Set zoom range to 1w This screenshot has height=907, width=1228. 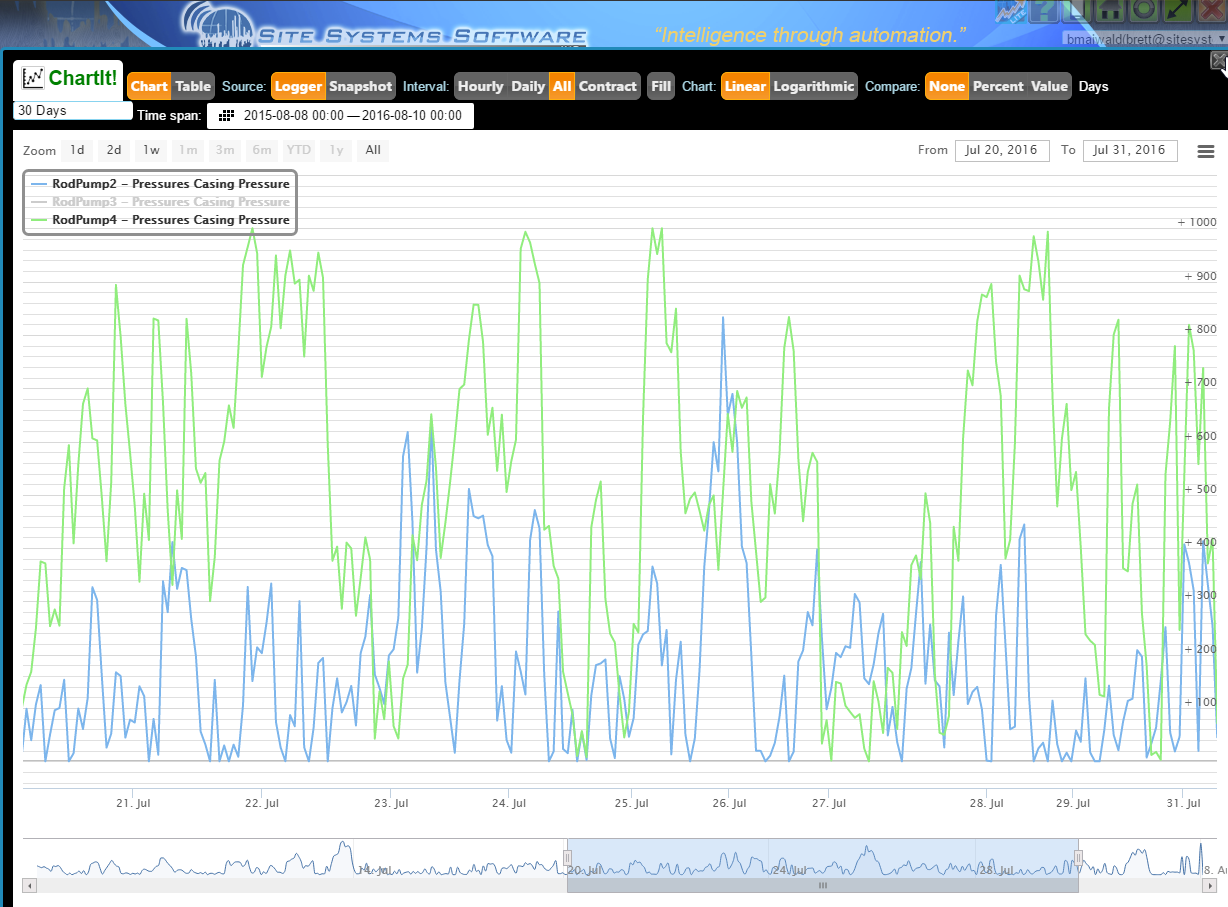[x=150, y=151]
